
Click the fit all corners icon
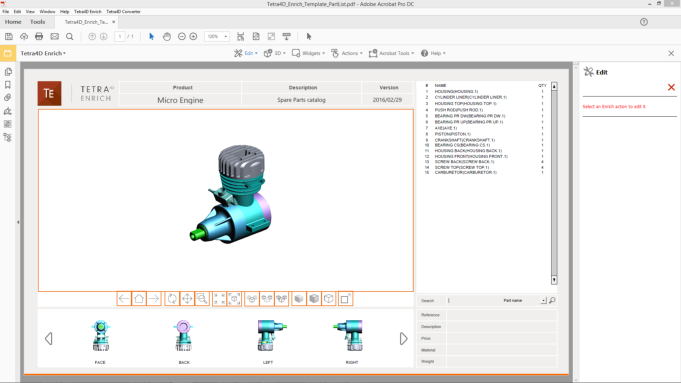point(219,299)
